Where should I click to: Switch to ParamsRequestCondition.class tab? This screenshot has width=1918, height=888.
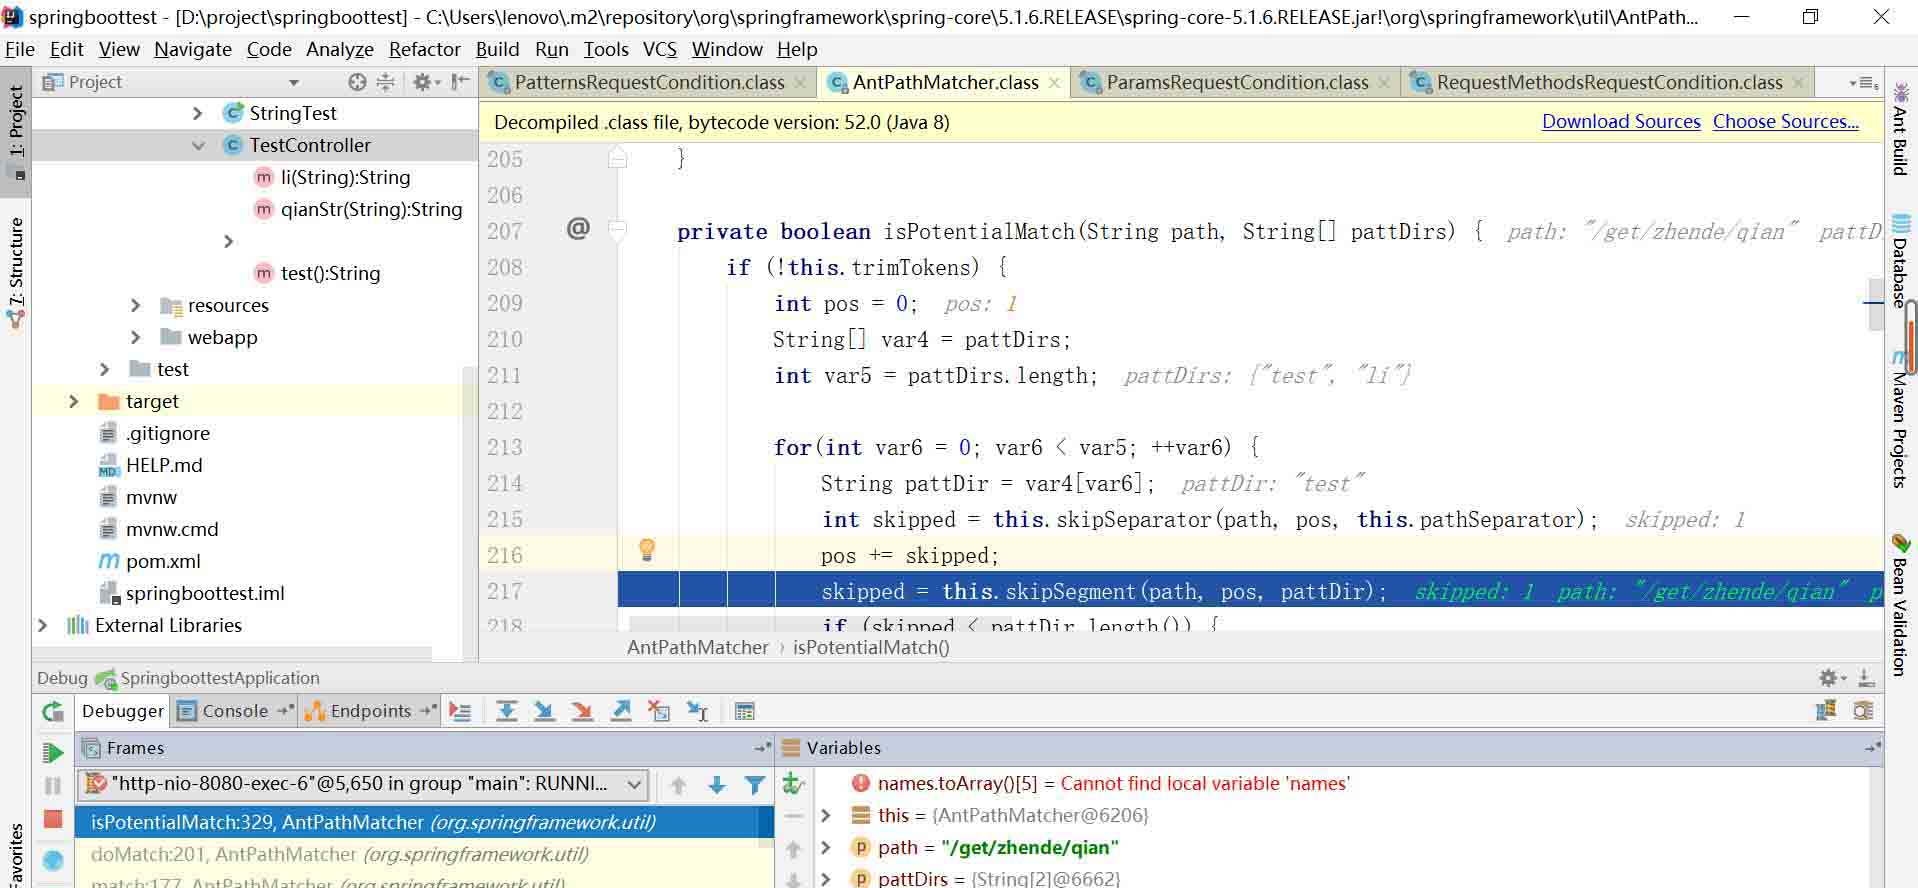(x=1237, y=83)
